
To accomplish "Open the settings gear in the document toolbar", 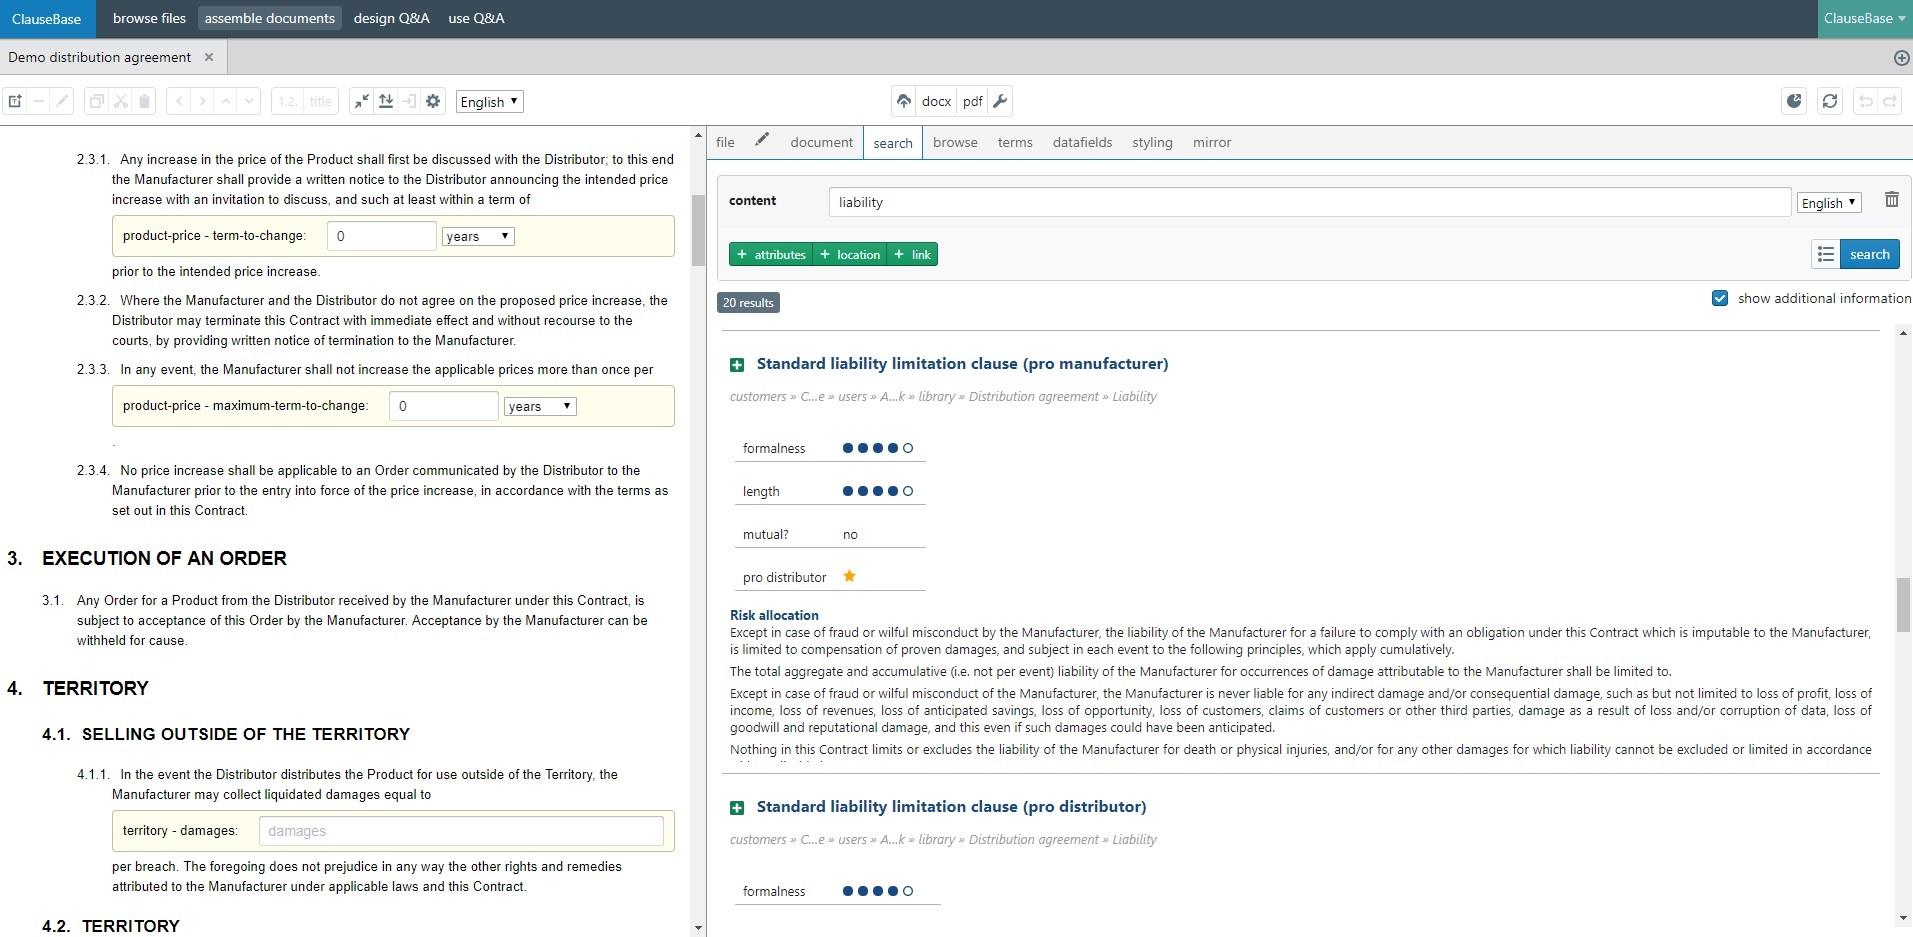I will click(432, 101).
